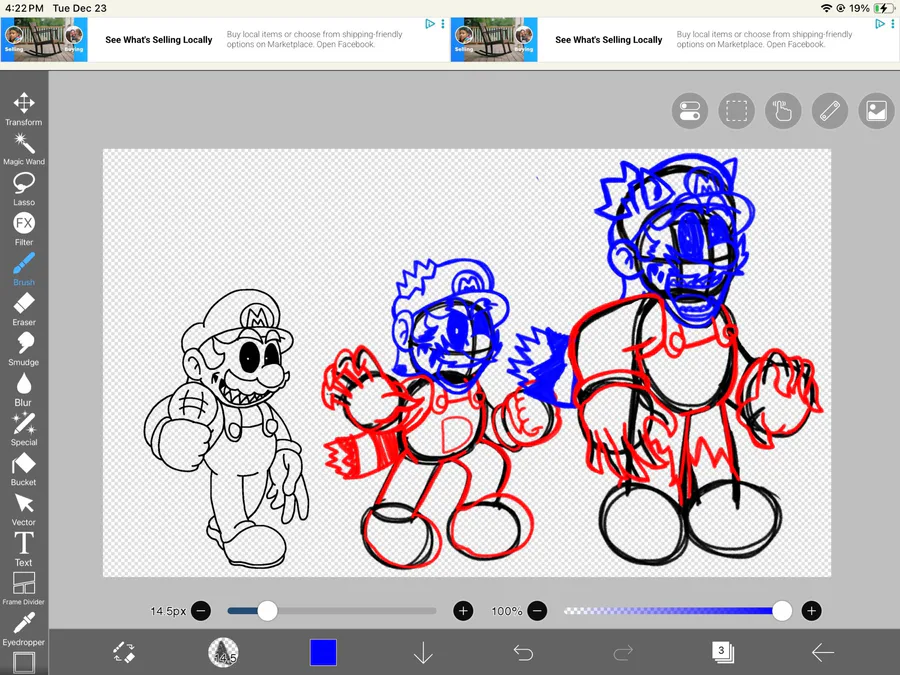Select the Blur tool
900x675 pixels.
[x=24, y=389]
